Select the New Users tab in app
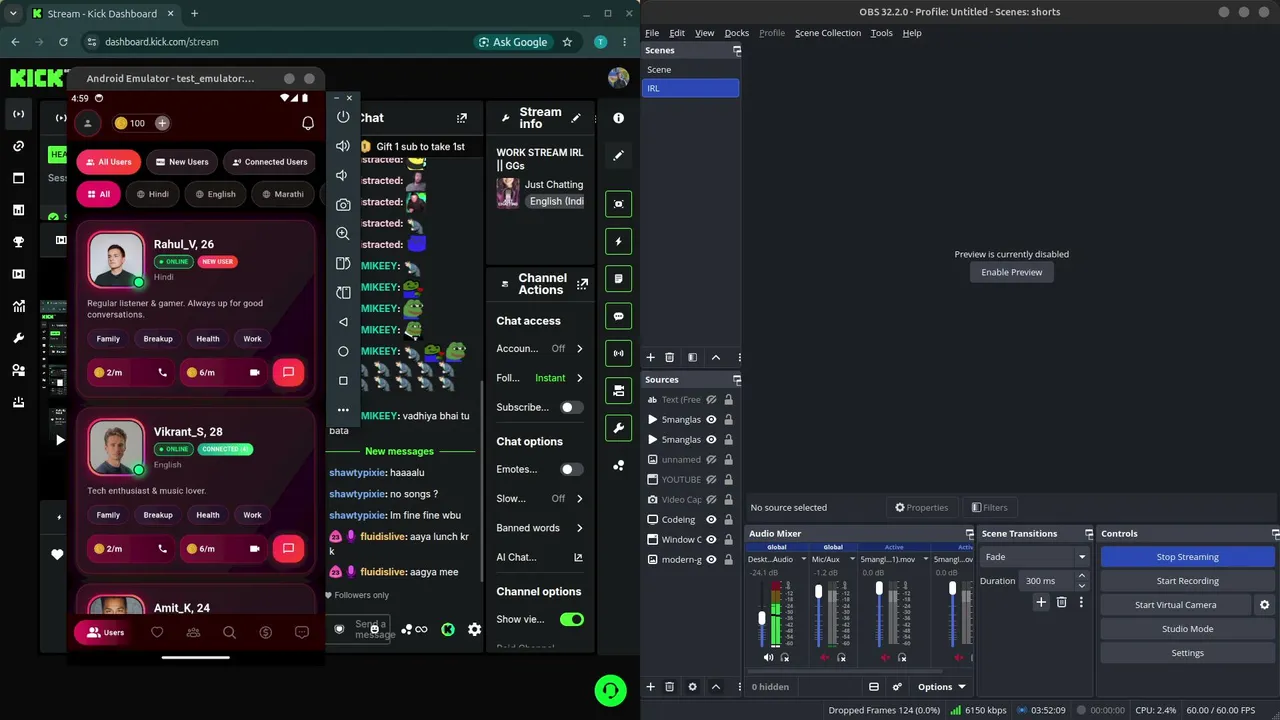The height and width of the screenshot is (720, 1280). coord(182,162)
